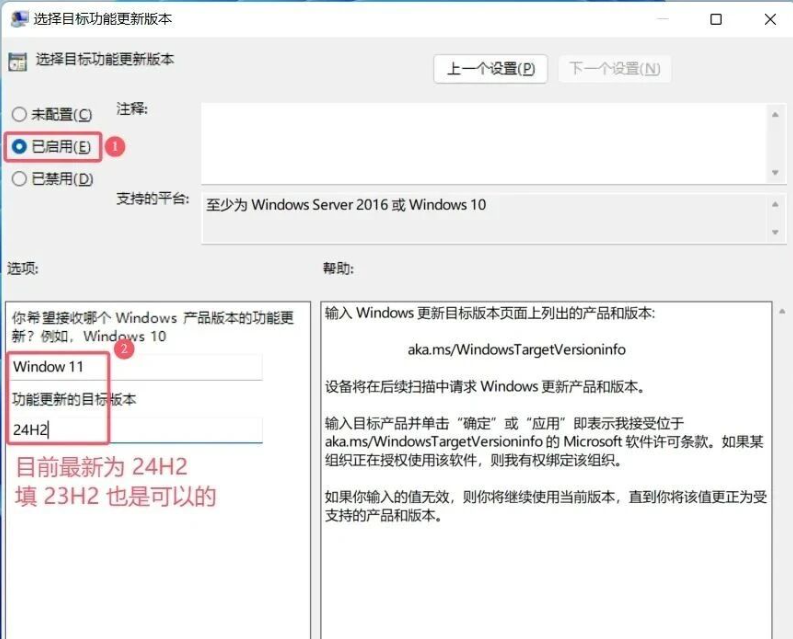Image resolution: width=793 pixels, height=639 pixels.
Task: Click the help pane scroll-up arrow
Action: click(782, 312)
